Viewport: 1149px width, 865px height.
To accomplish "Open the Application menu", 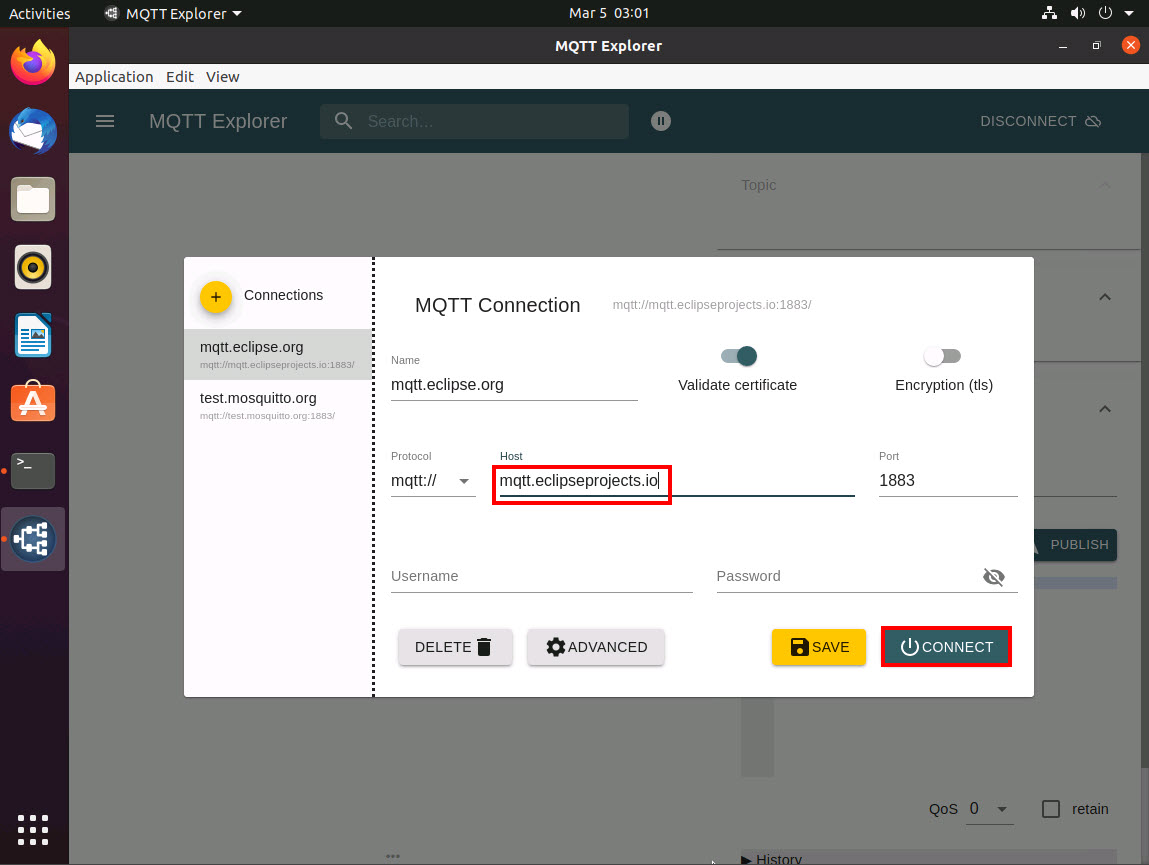I will [x=114, y=77].
